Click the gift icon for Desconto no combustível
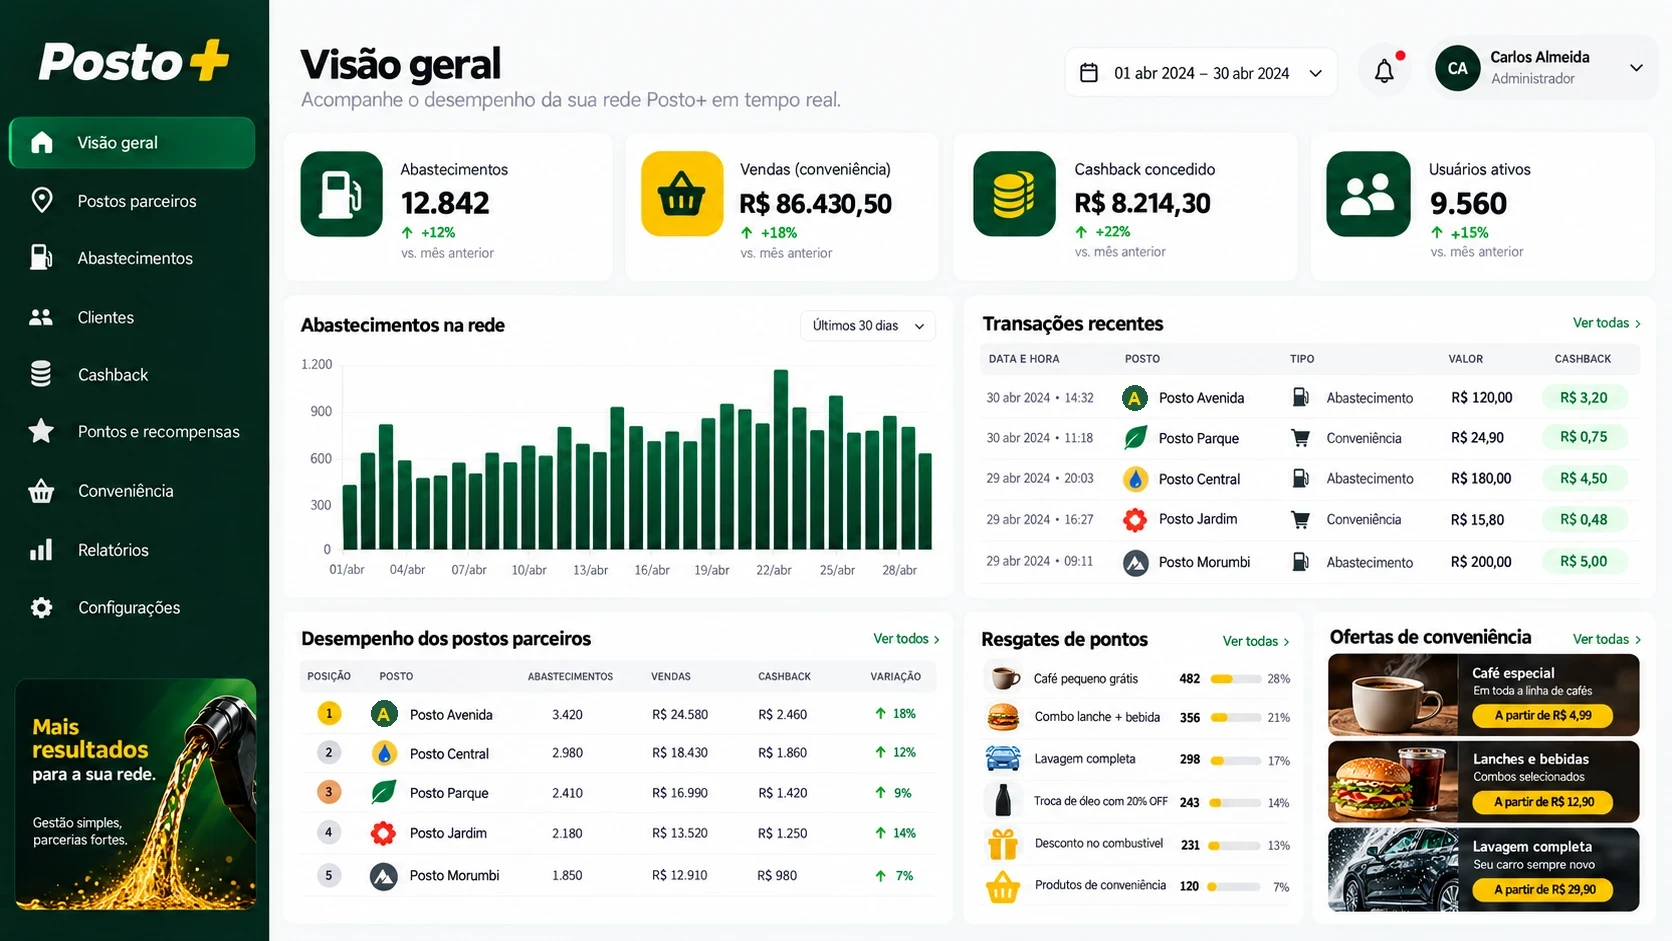Viewport: 1672px width, 941px height. click(x=1003, y=845)
